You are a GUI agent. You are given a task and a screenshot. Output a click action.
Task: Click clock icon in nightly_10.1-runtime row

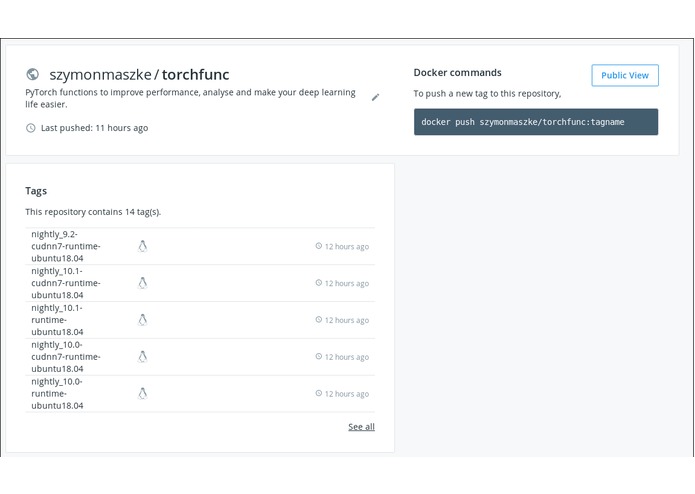click(x=318, y=319)
